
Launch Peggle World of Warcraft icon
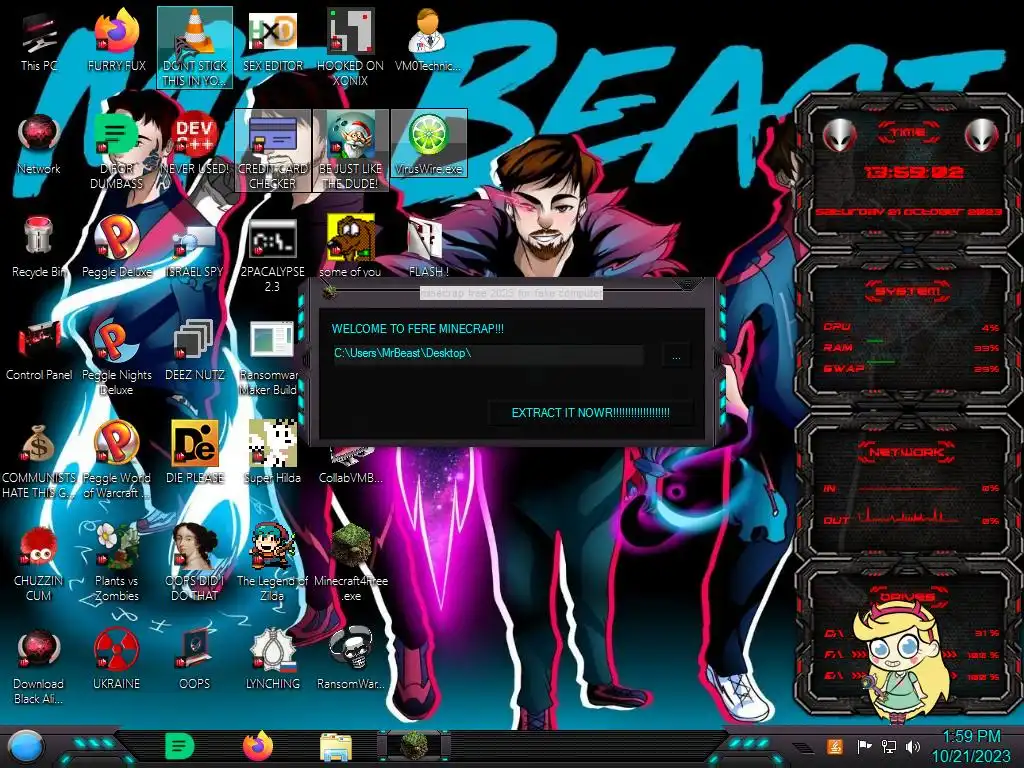click(116, 460)
